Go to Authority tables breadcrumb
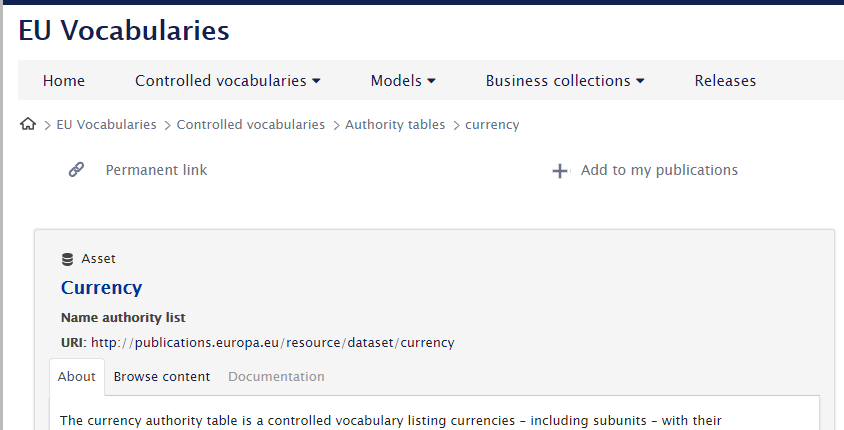The image size is (844, 430). tap(395, 125)
